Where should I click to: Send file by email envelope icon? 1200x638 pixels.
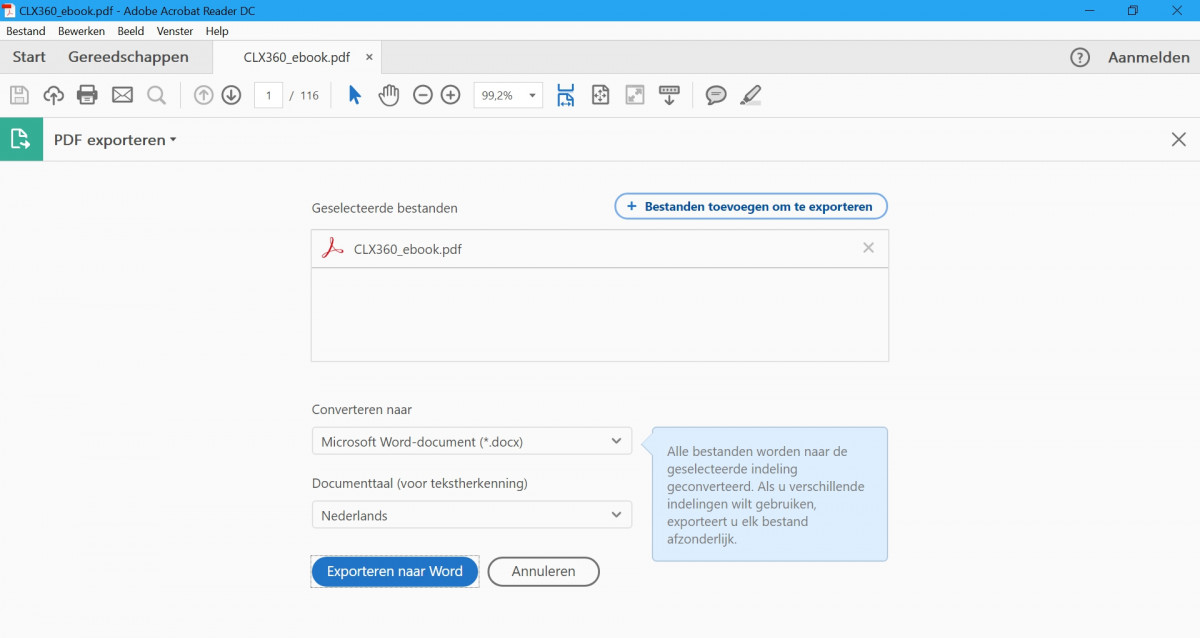(122, 95)
